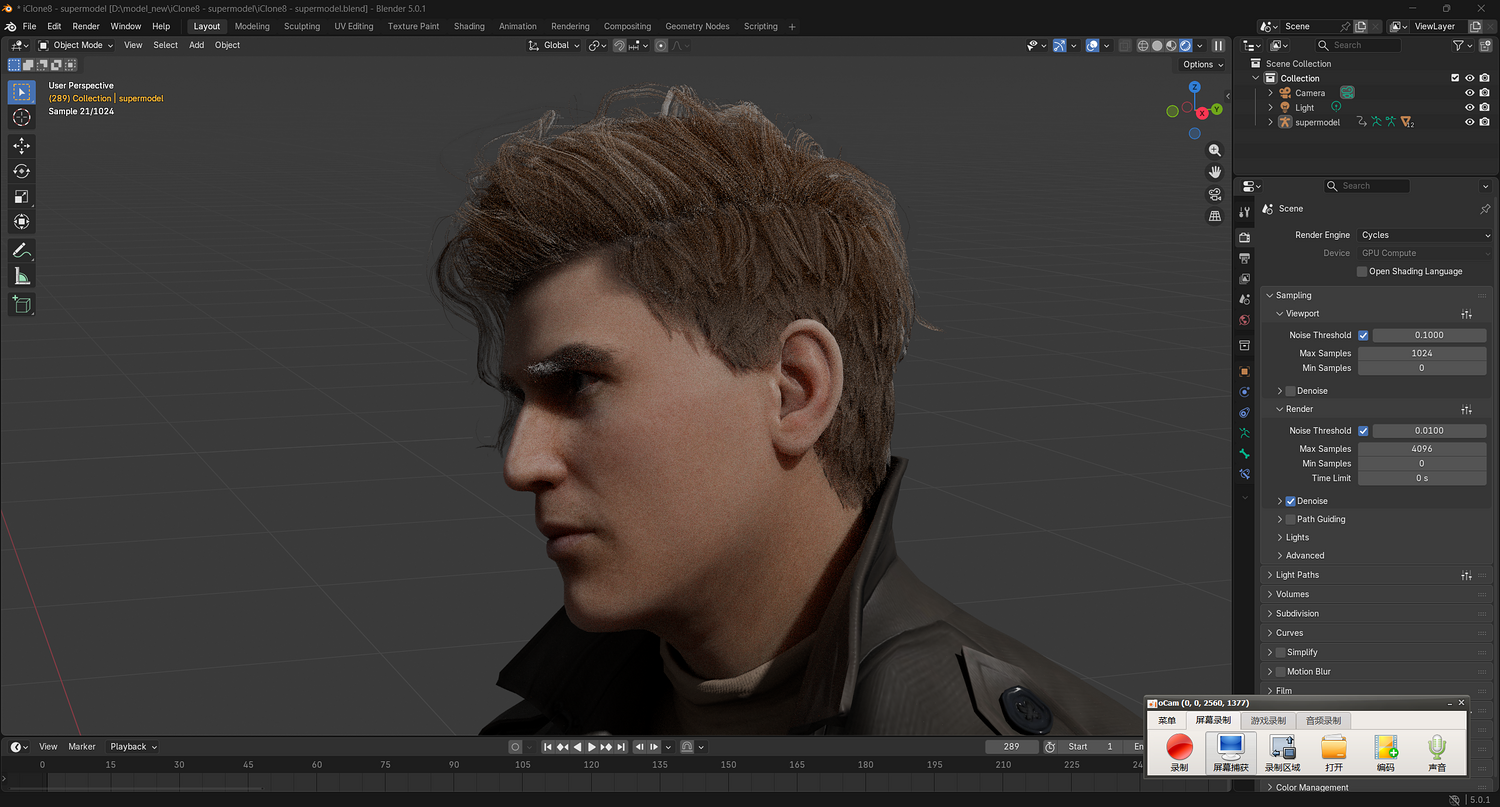Click the viewport zoom magnifier icon
This screenshot has width=1500, height=807.
pos(1215,150)
